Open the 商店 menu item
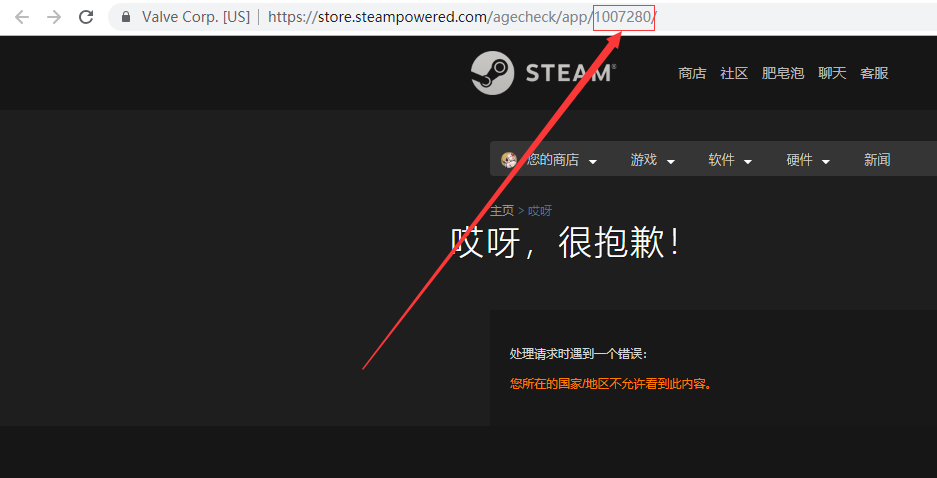 pos(692,73)
